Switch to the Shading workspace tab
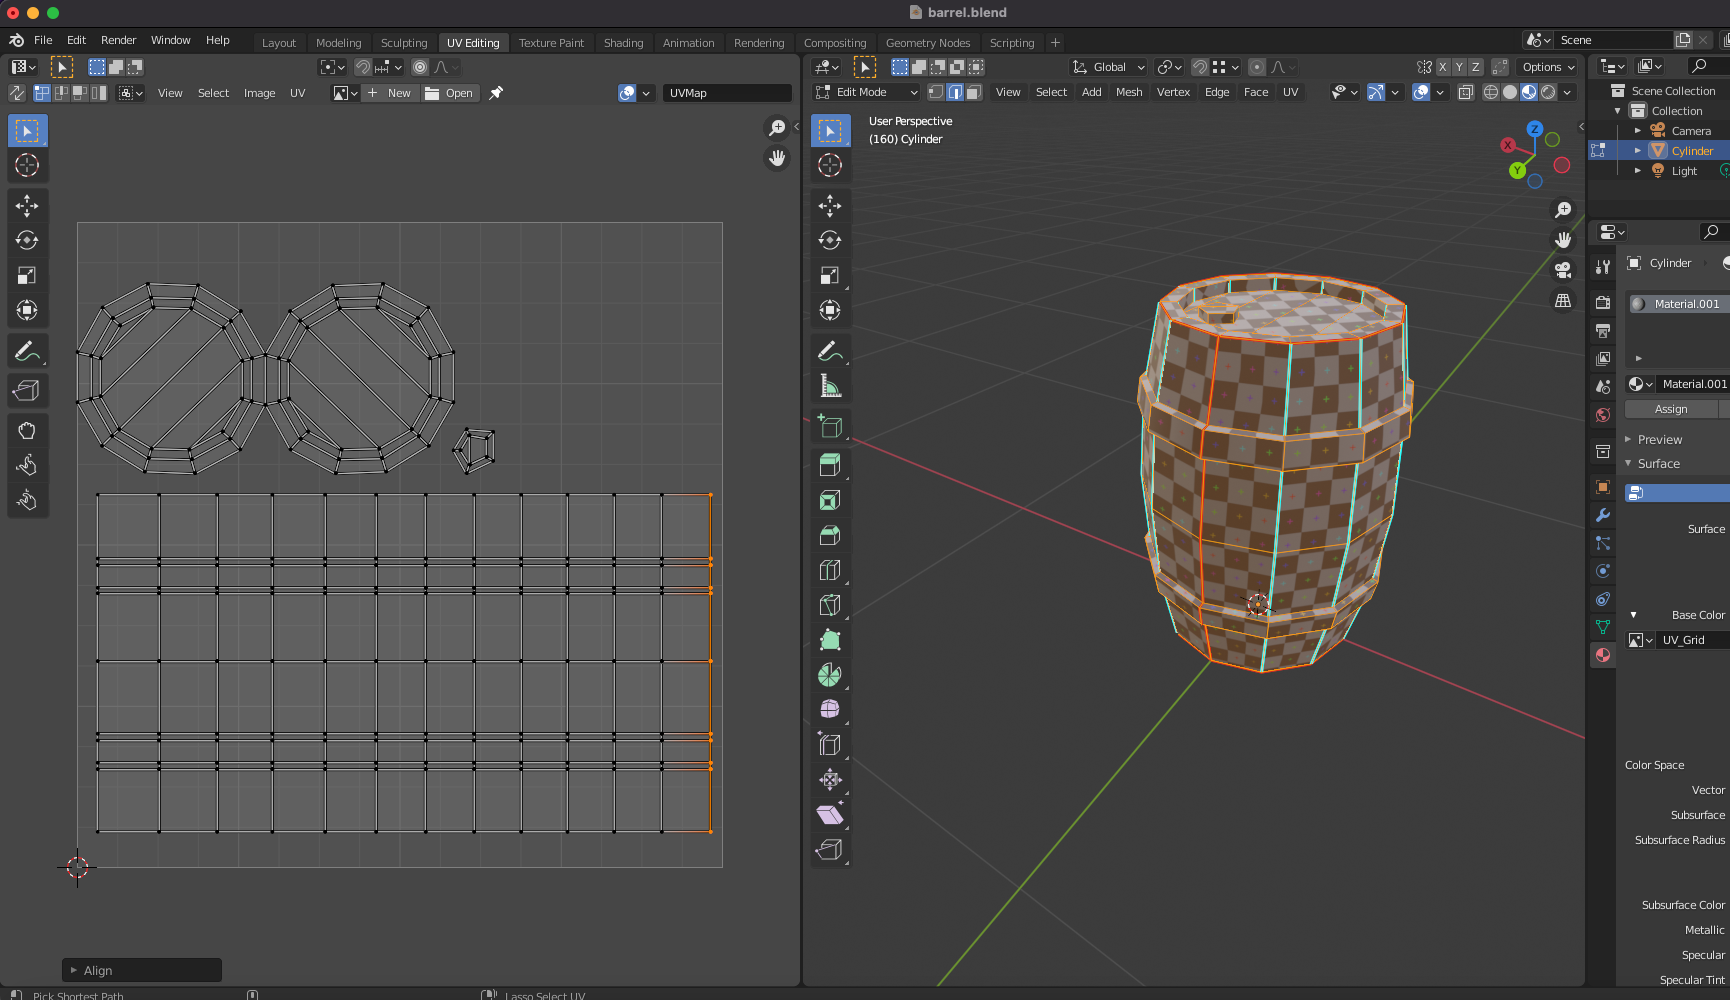The width and height of the screenshot is (1730, 1000). (x=623, y=43)
